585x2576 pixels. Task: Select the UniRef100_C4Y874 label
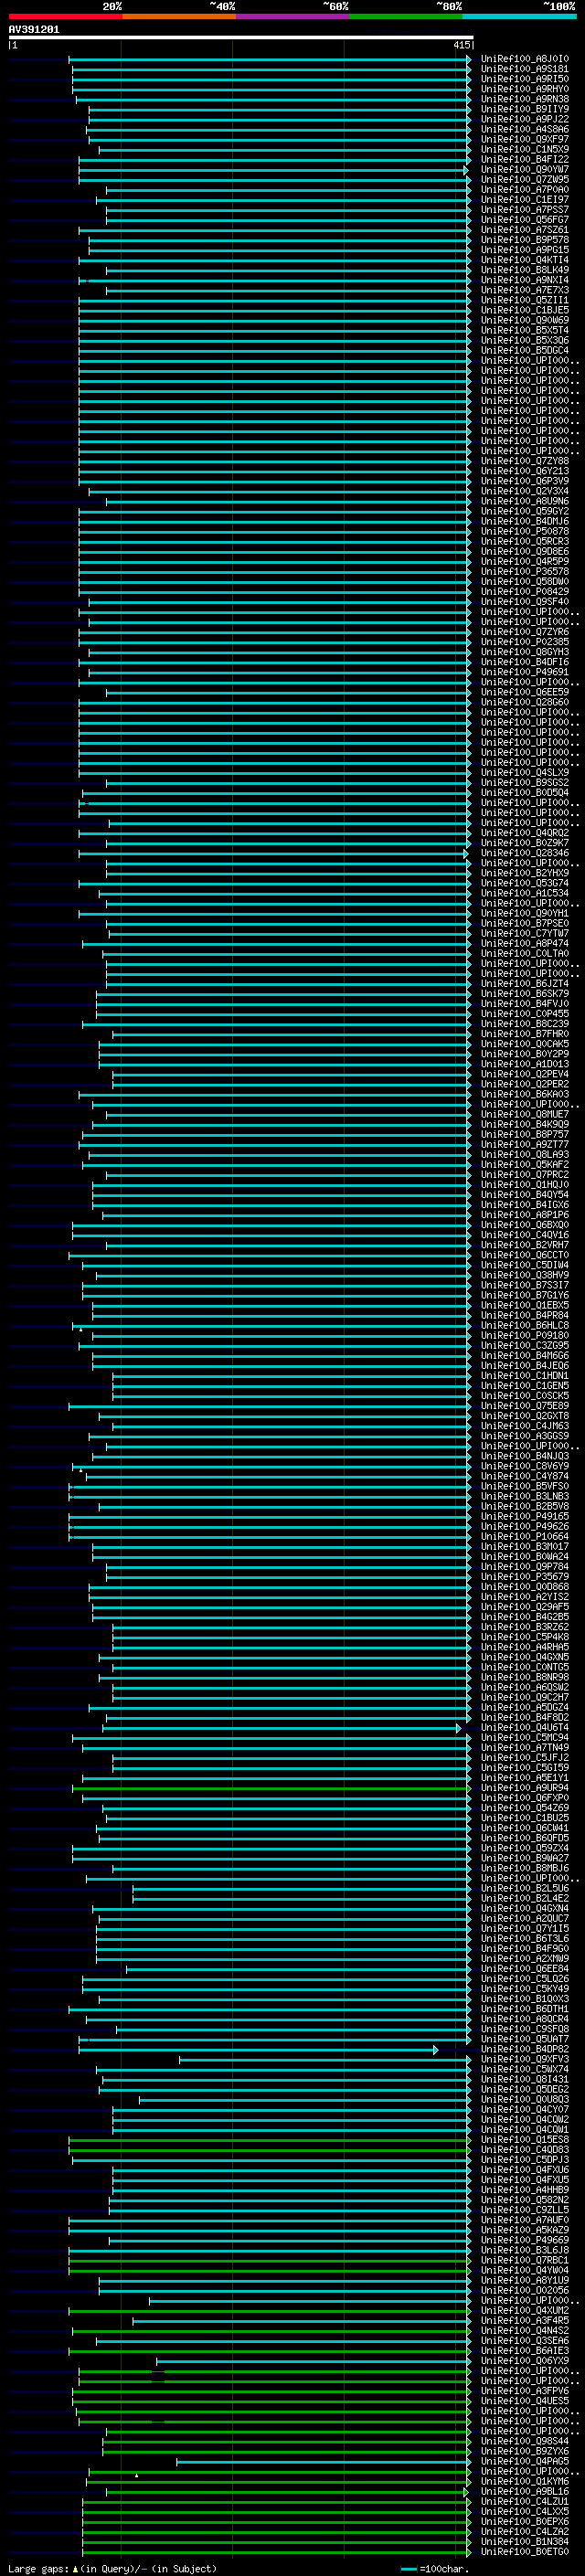click(x=525, y=1476)
